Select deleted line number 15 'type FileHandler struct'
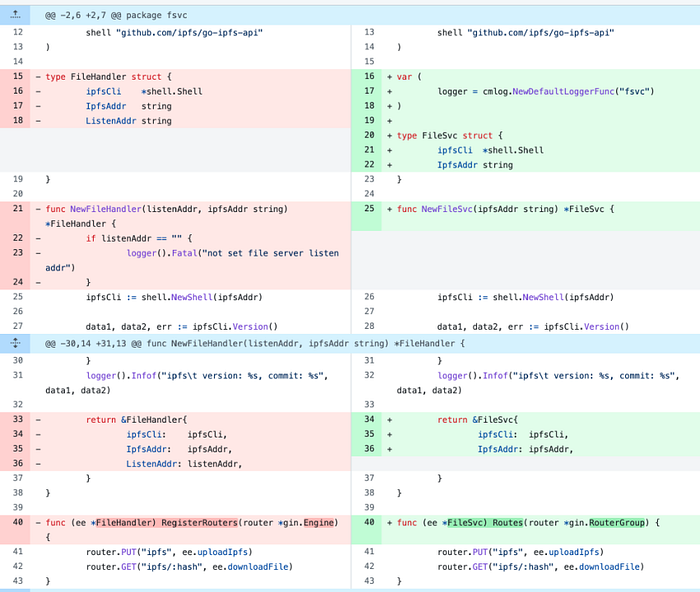The width and height of the screenshot is (700, 592). [18, 76]
